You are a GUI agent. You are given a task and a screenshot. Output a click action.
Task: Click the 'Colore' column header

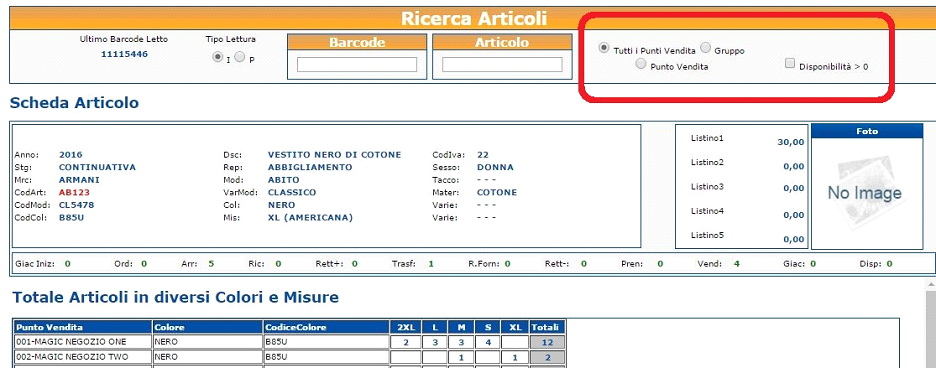(x=208, y=327)
